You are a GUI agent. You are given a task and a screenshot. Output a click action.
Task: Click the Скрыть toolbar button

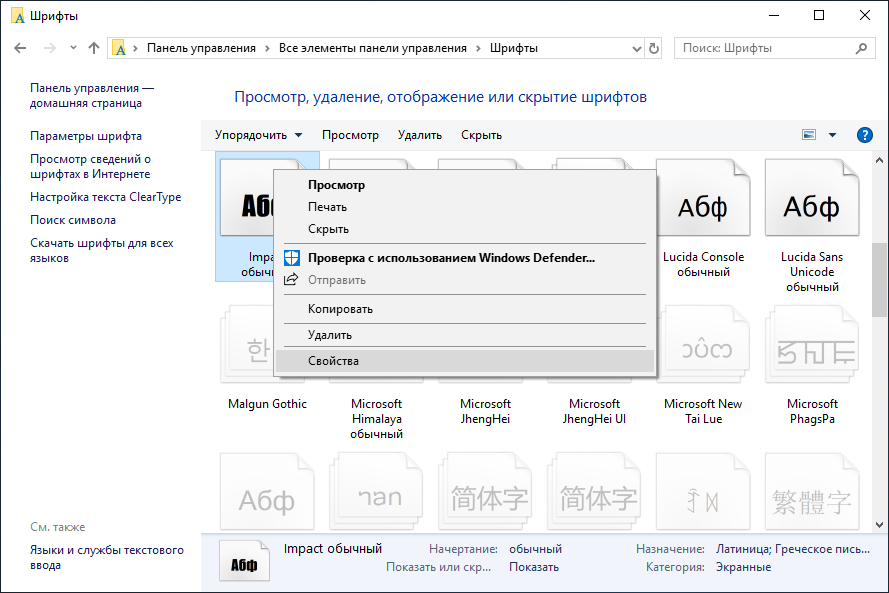481,135
